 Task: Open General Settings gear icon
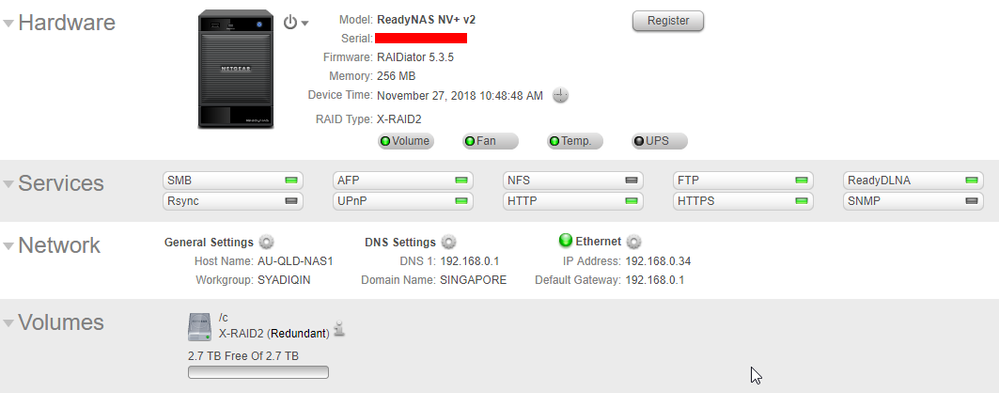266,242
